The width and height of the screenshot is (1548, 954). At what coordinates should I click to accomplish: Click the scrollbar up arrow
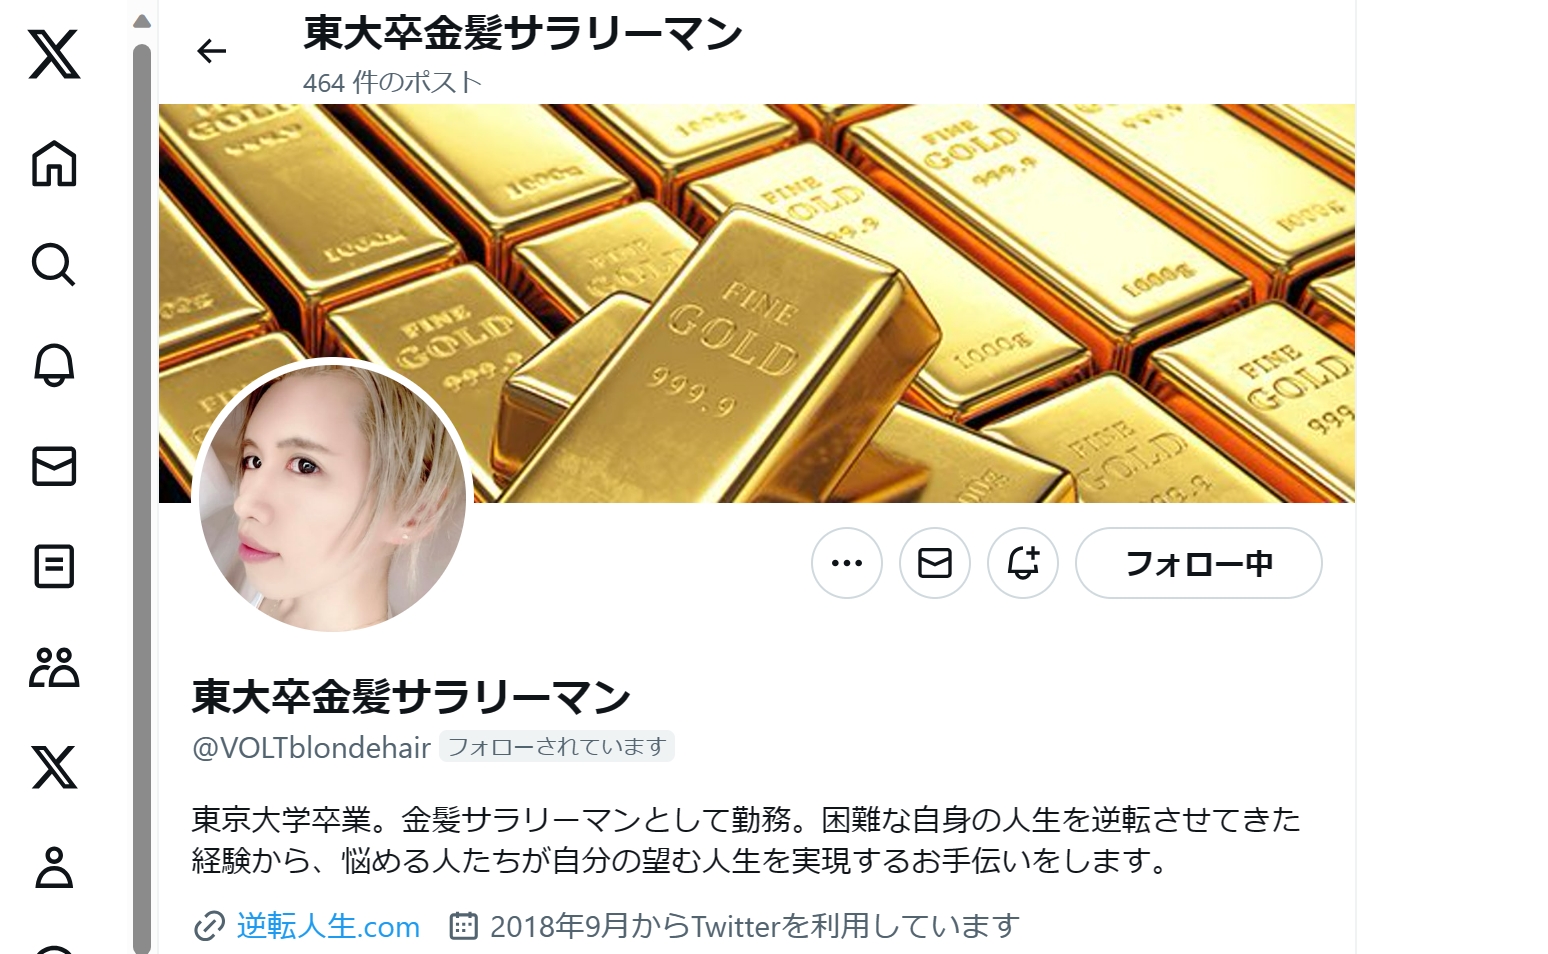pyautogui.click(x=142, y=21)
